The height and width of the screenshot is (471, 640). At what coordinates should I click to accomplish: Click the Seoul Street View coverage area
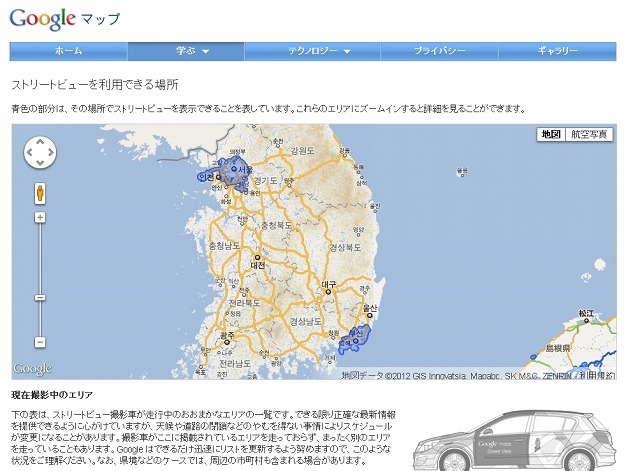coord(233,173)
